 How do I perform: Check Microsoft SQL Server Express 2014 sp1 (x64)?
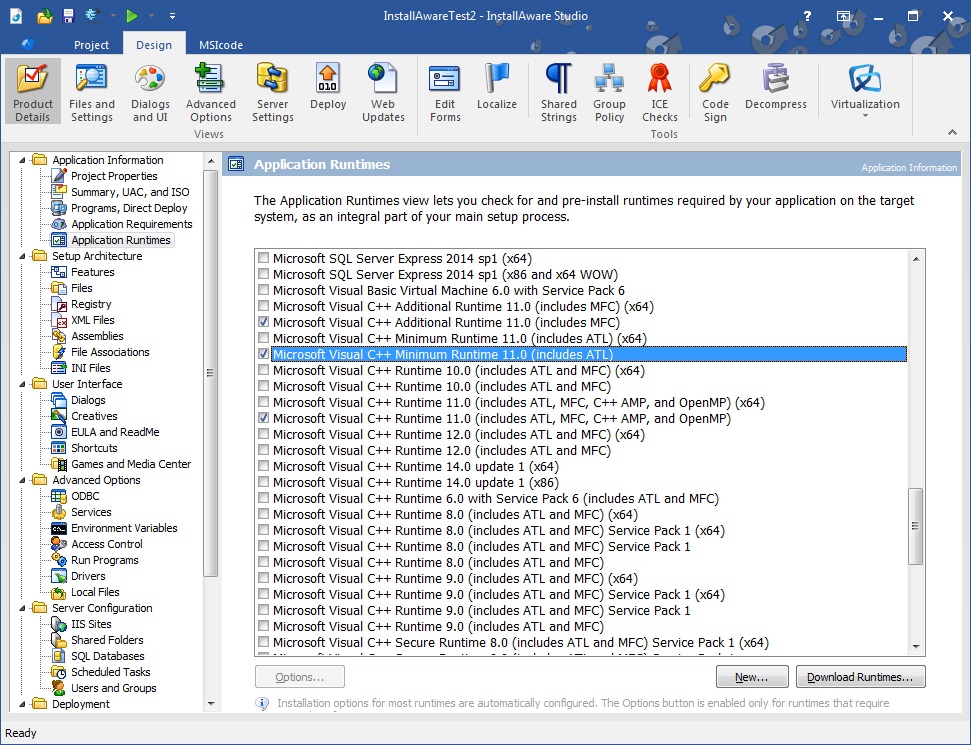264,258
